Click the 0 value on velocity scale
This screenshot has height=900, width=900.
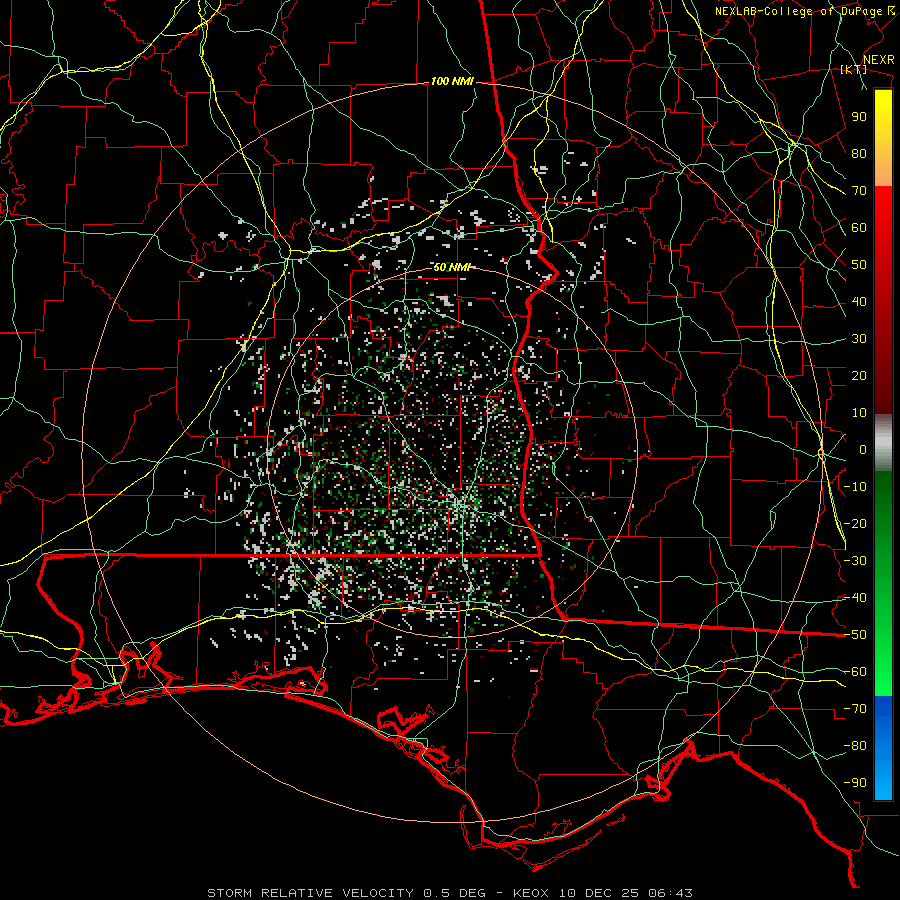point(863,449)
